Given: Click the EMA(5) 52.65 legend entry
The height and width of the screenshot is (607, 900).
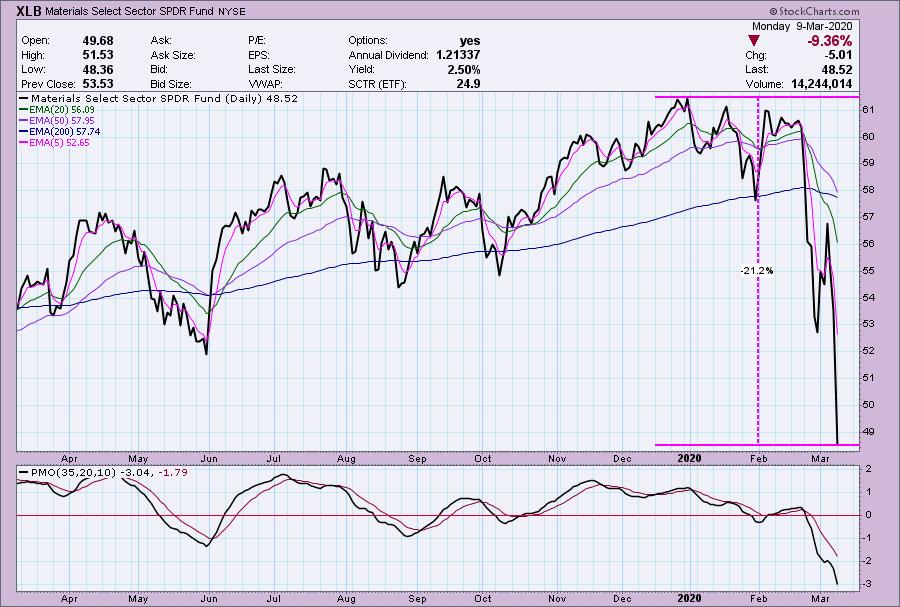Looking at the screenshot, I should 55,142.
